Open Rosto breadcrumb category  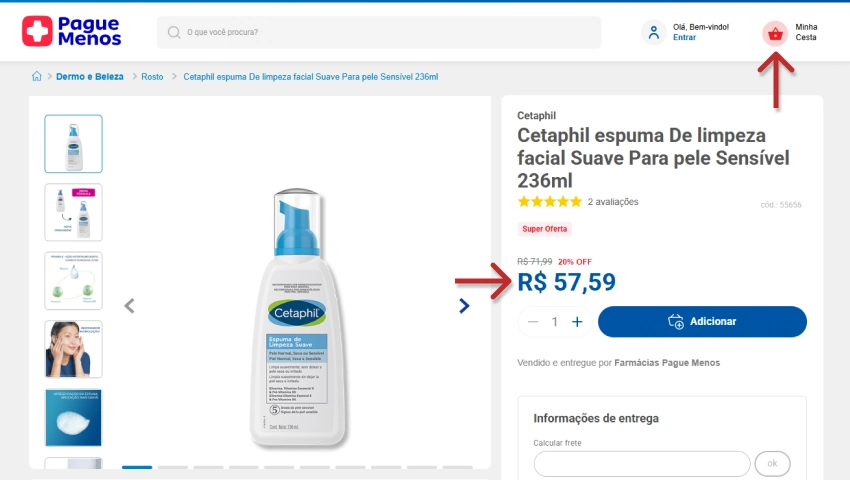[152, 77]
